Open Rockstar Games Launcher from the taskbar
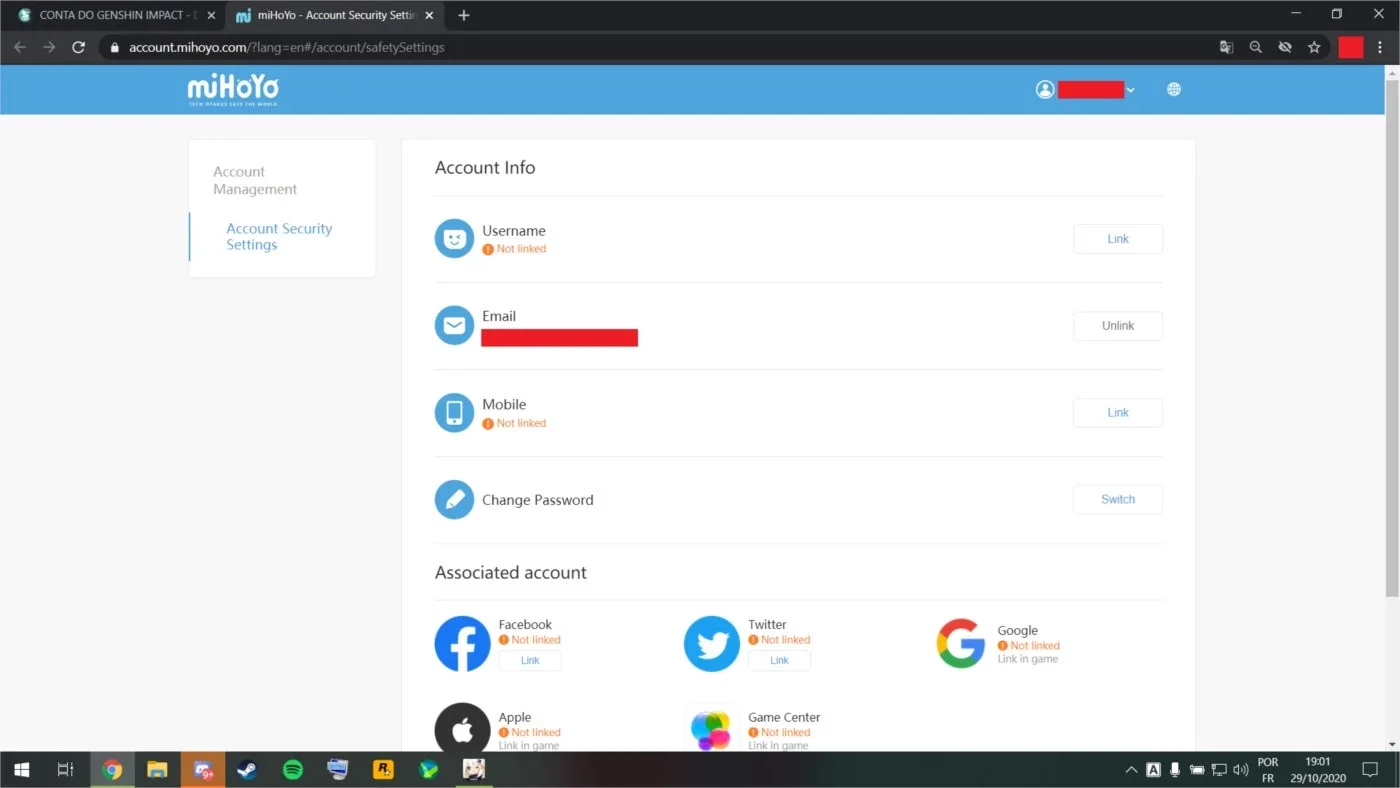This screenshot has width=1400, height=788. [383, 770]
